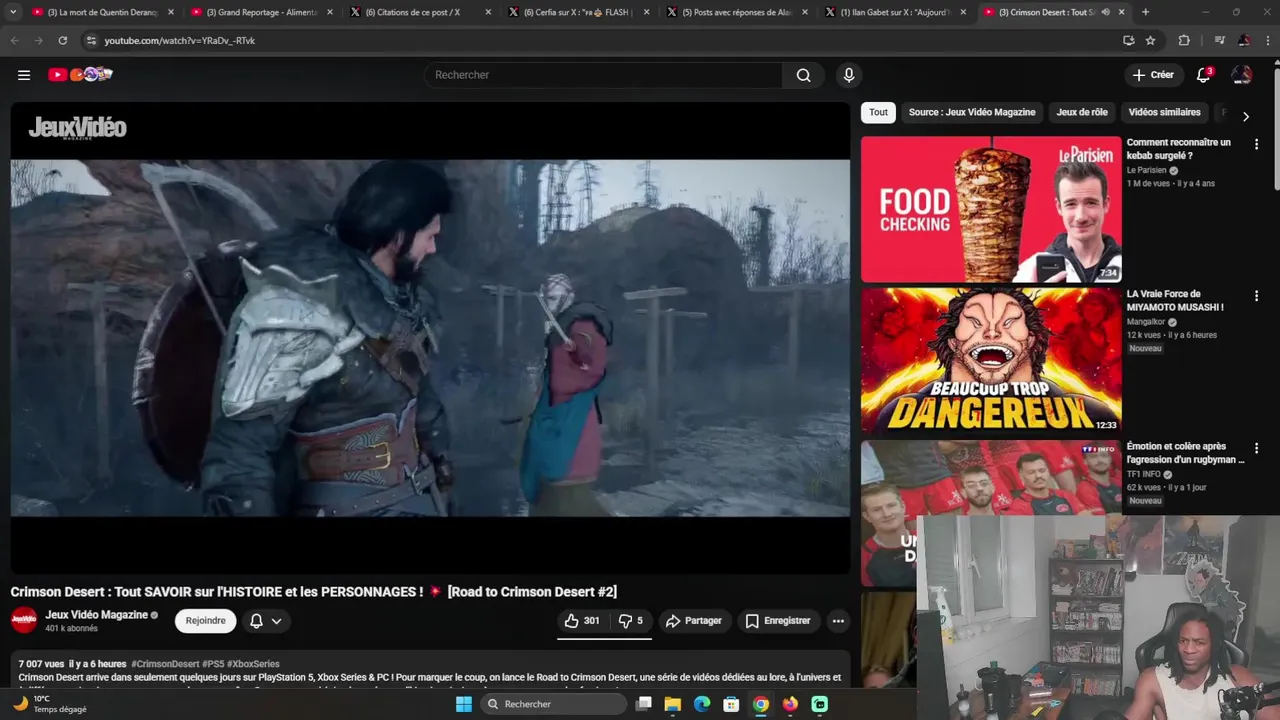View site information icon in address bar
This screenshot has width=1280, height=720.
point(91,41)
